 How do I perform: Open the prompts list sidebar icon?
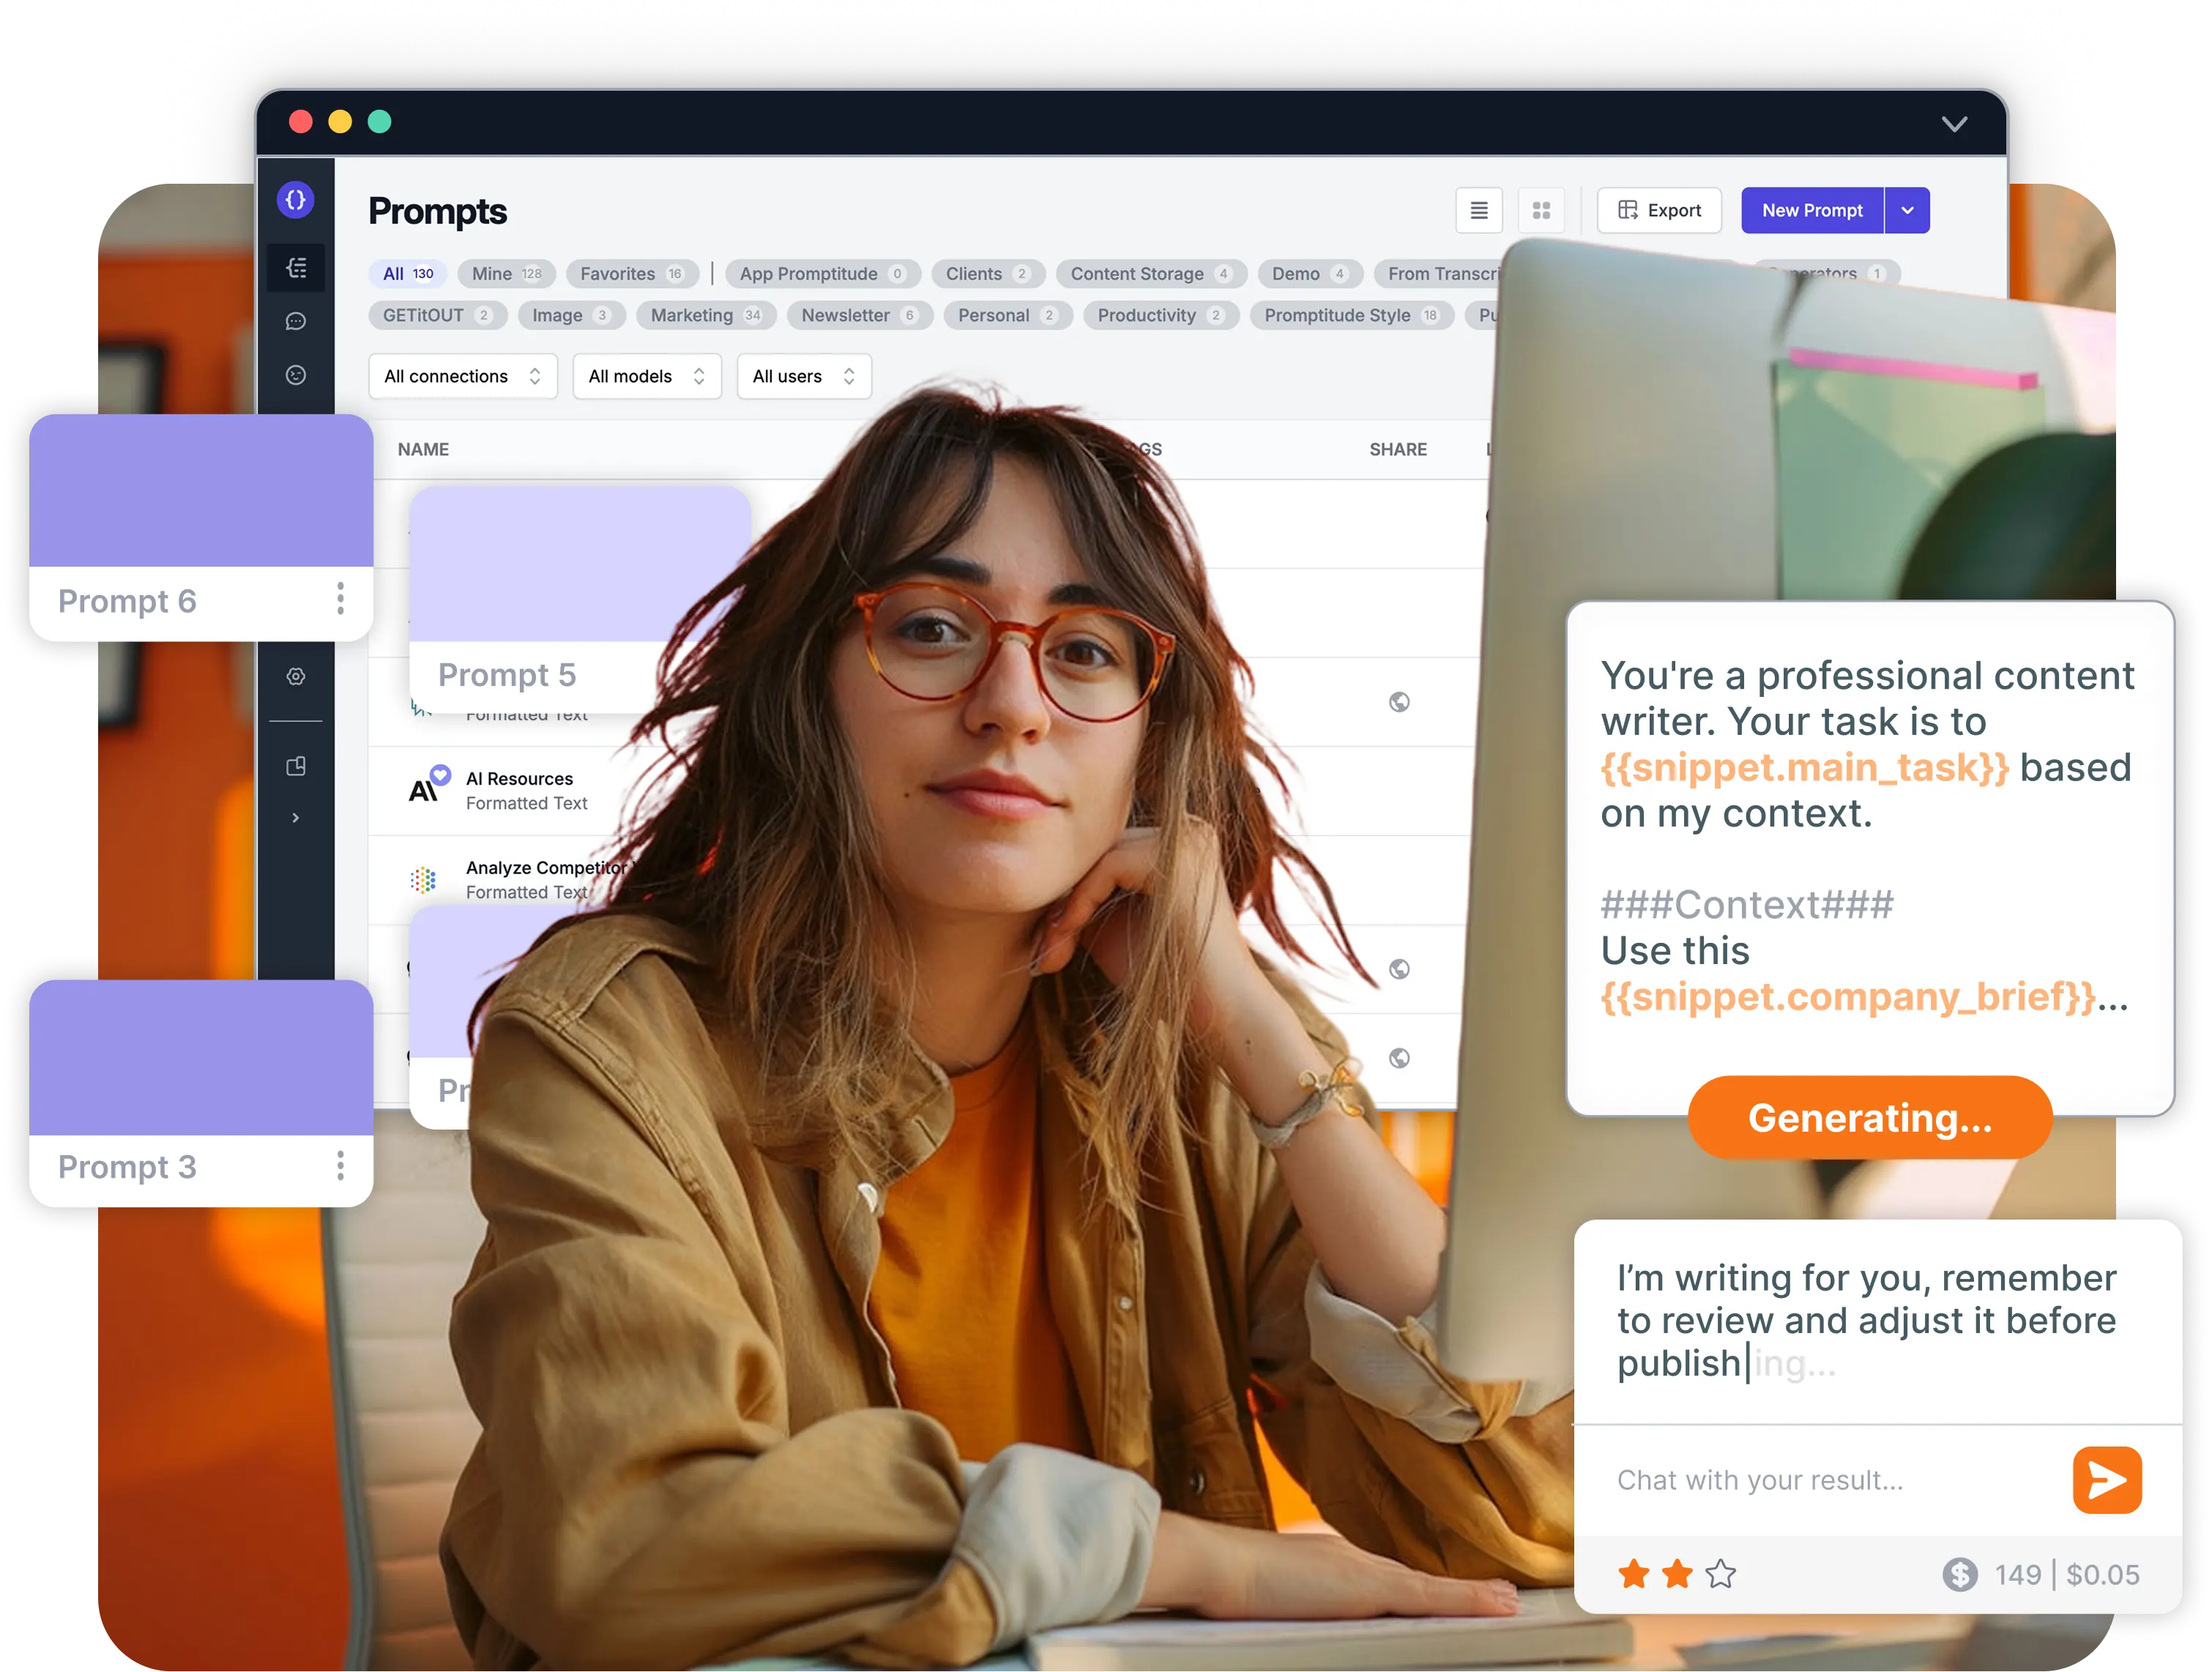pos(296,268)
